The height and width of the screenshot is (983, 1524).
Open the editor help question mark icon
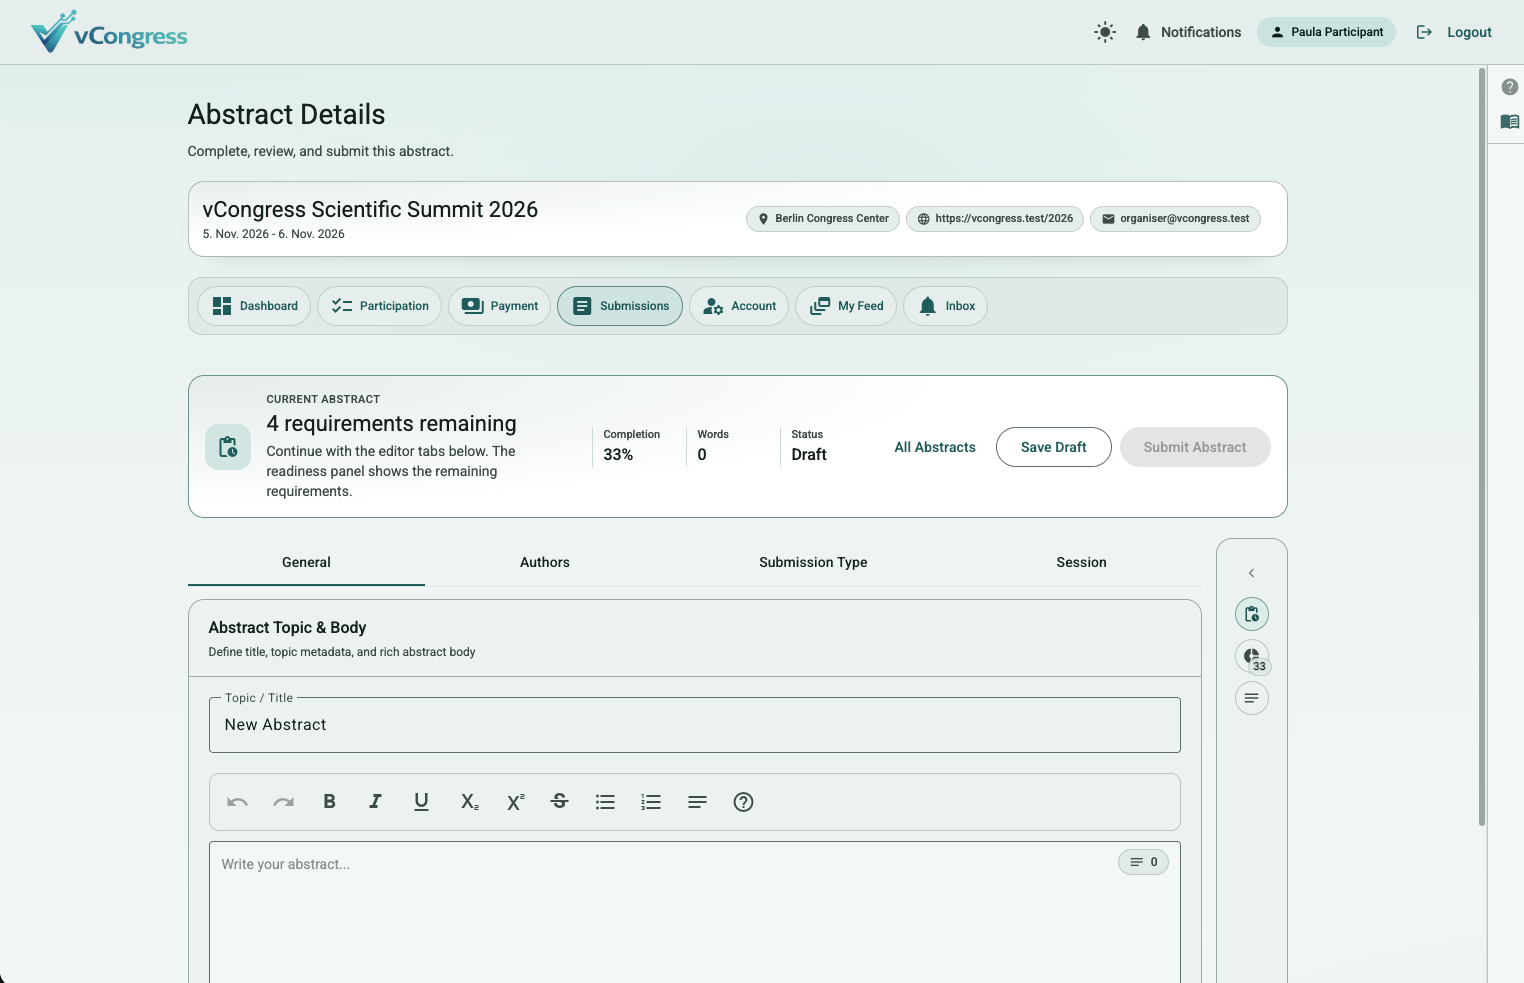pos(743,802)
